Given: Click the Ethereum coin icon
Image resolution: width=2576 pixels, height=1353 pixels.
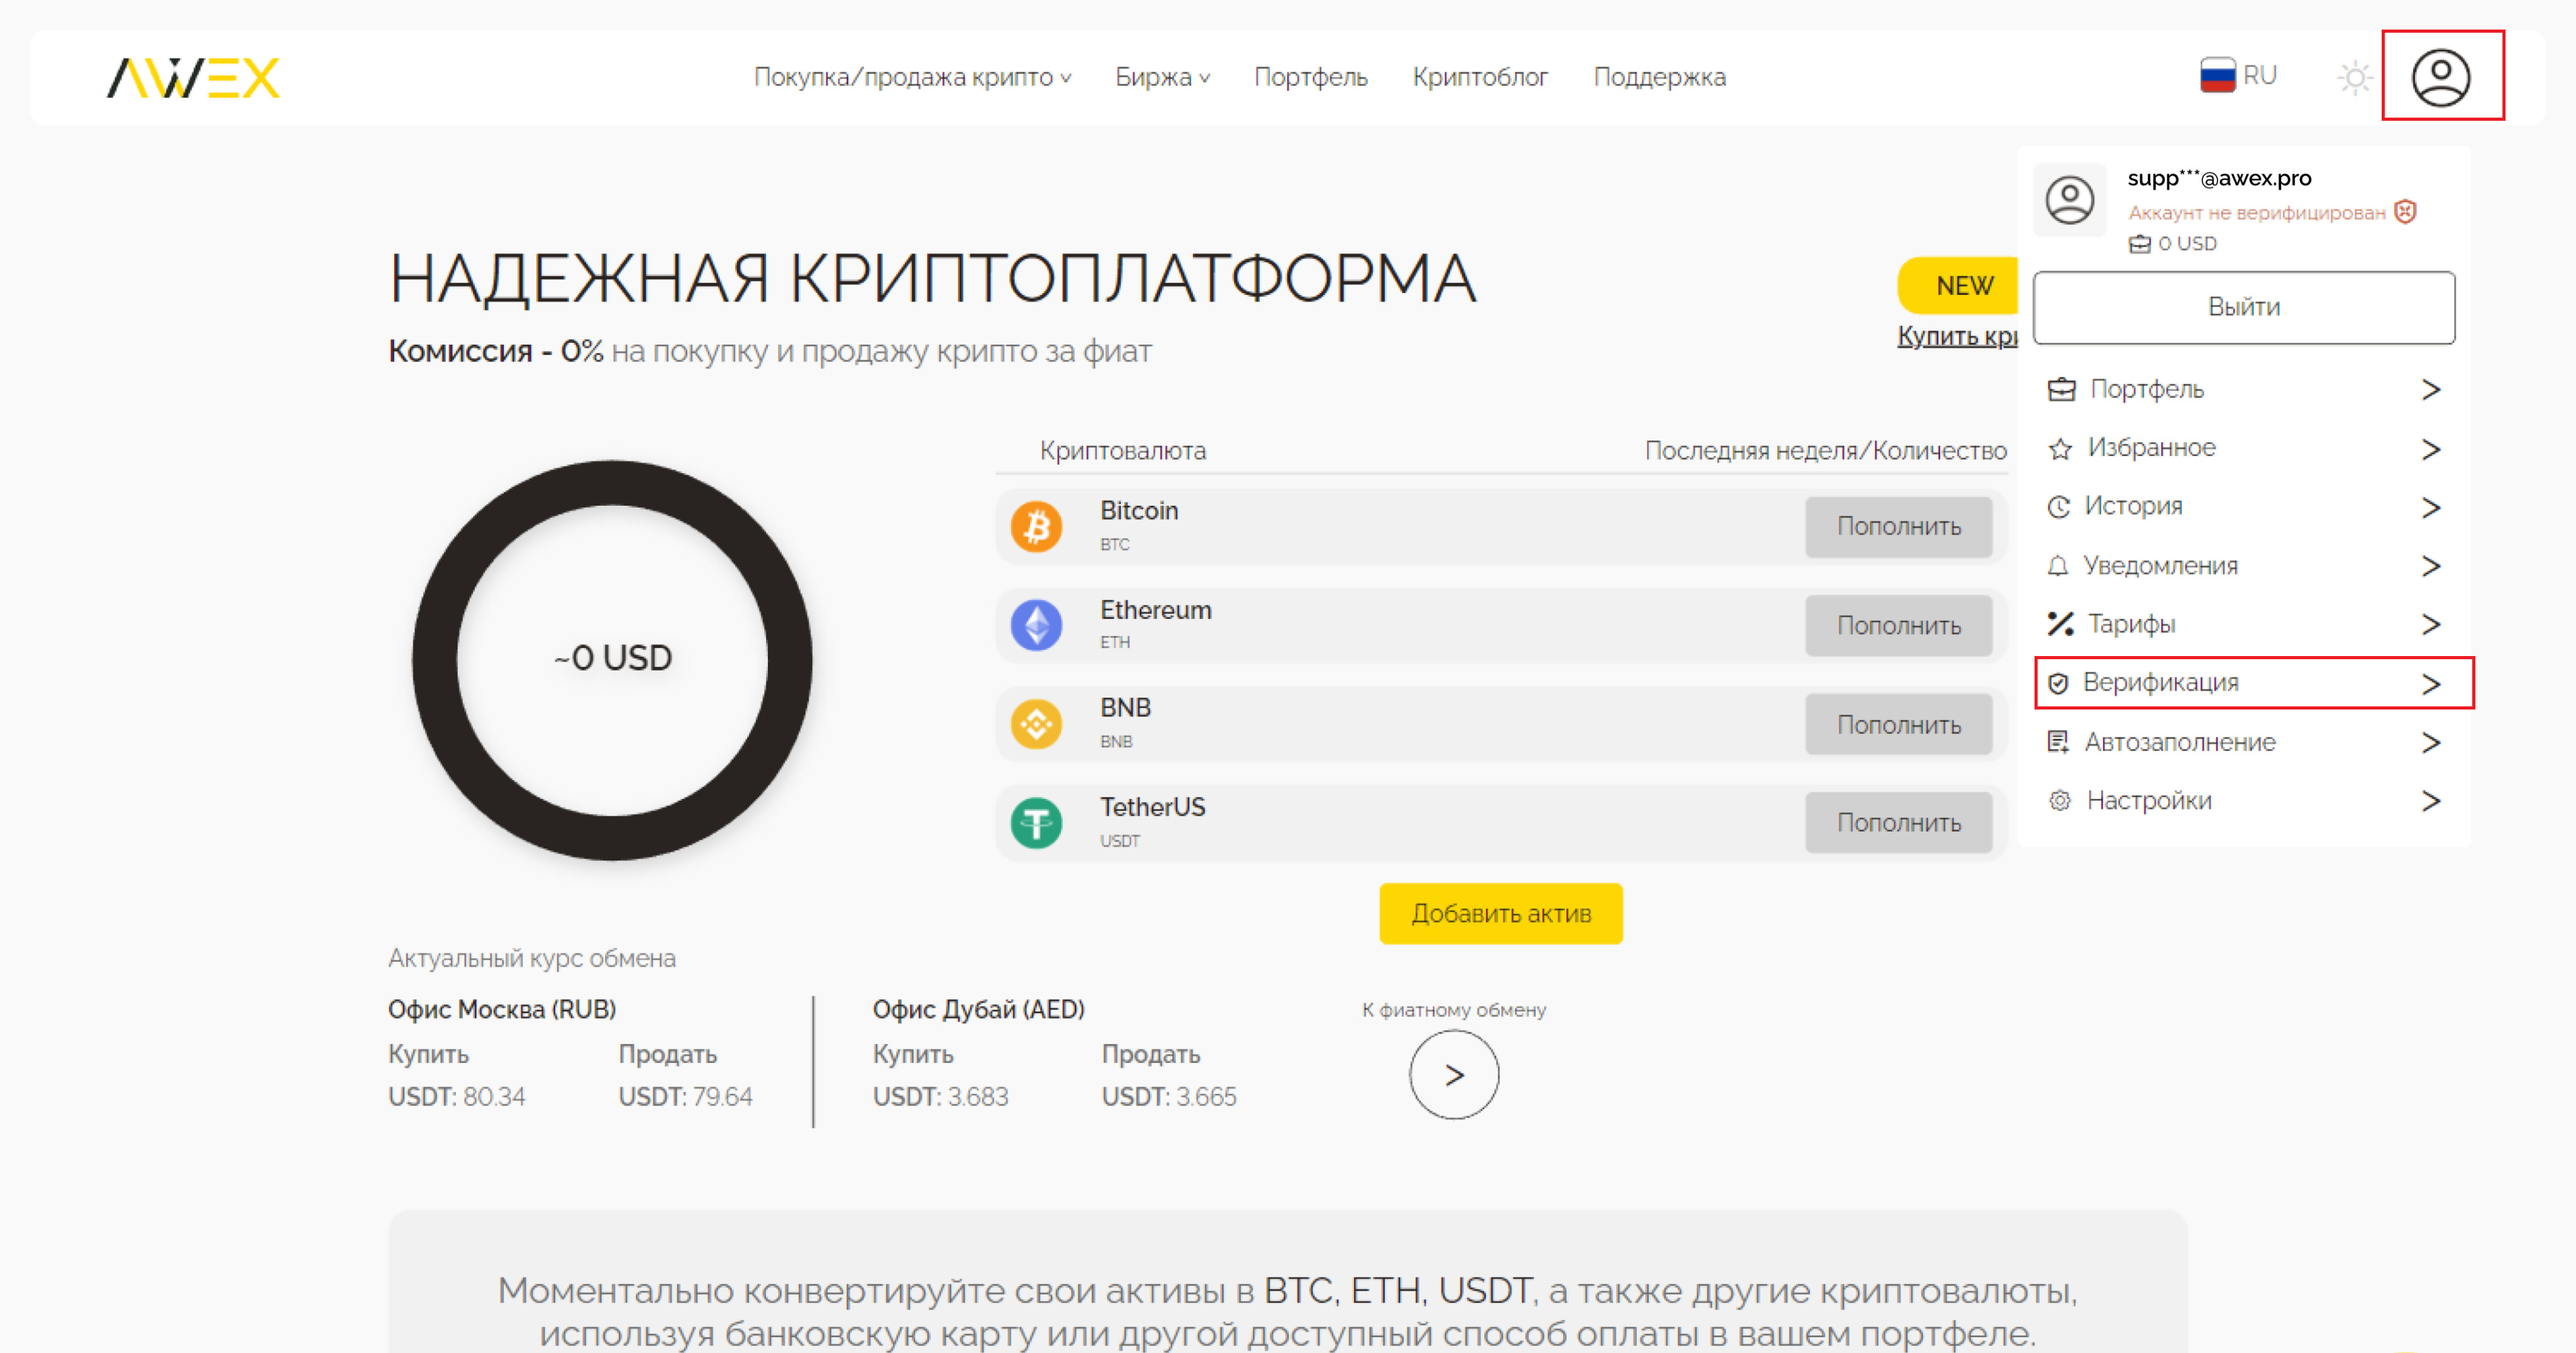Looking at the screenshot, I should click(1036, 625).
